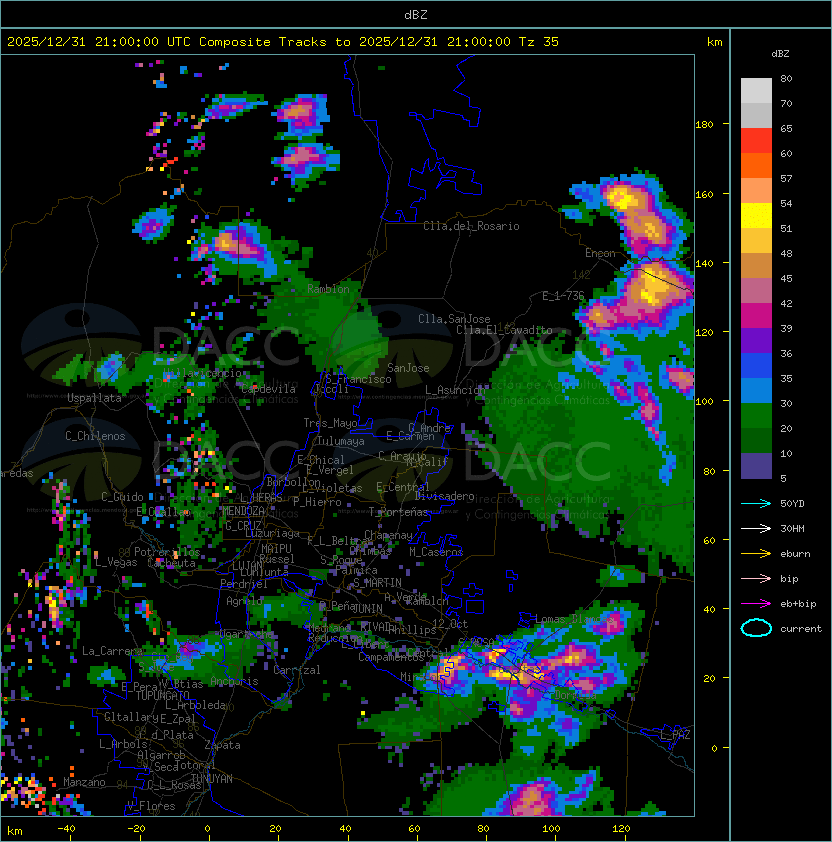Click the Tres_Mayo label
The image size is (832, 842).
tap(330, 423)
